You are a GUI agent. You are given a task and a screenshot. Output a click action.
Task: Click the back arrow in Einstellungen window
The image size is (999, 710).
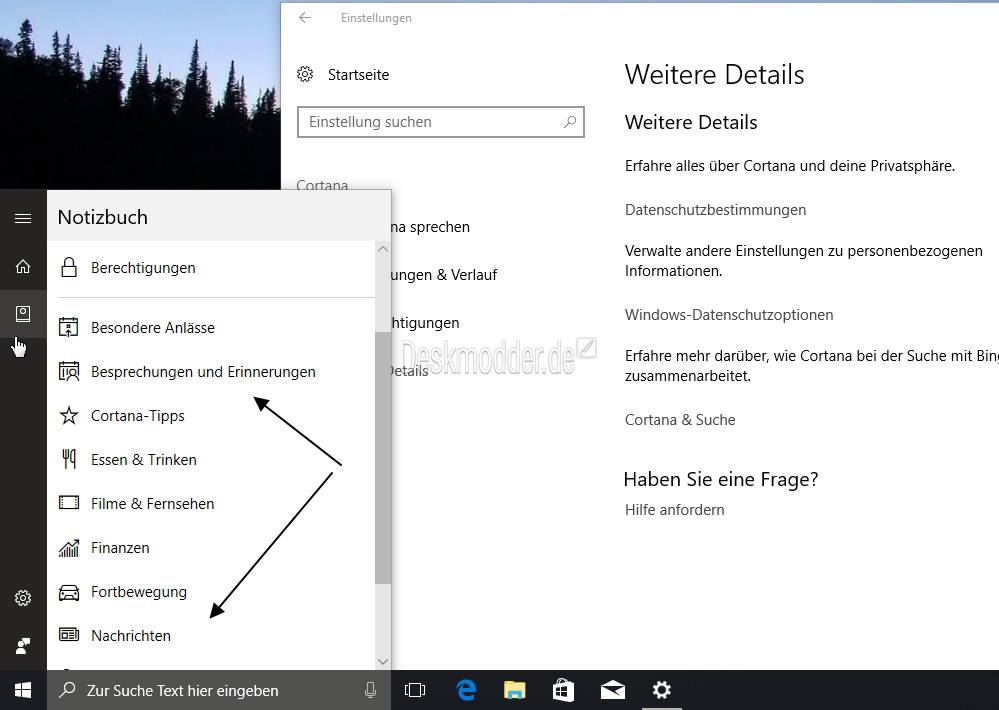point(305,18)
